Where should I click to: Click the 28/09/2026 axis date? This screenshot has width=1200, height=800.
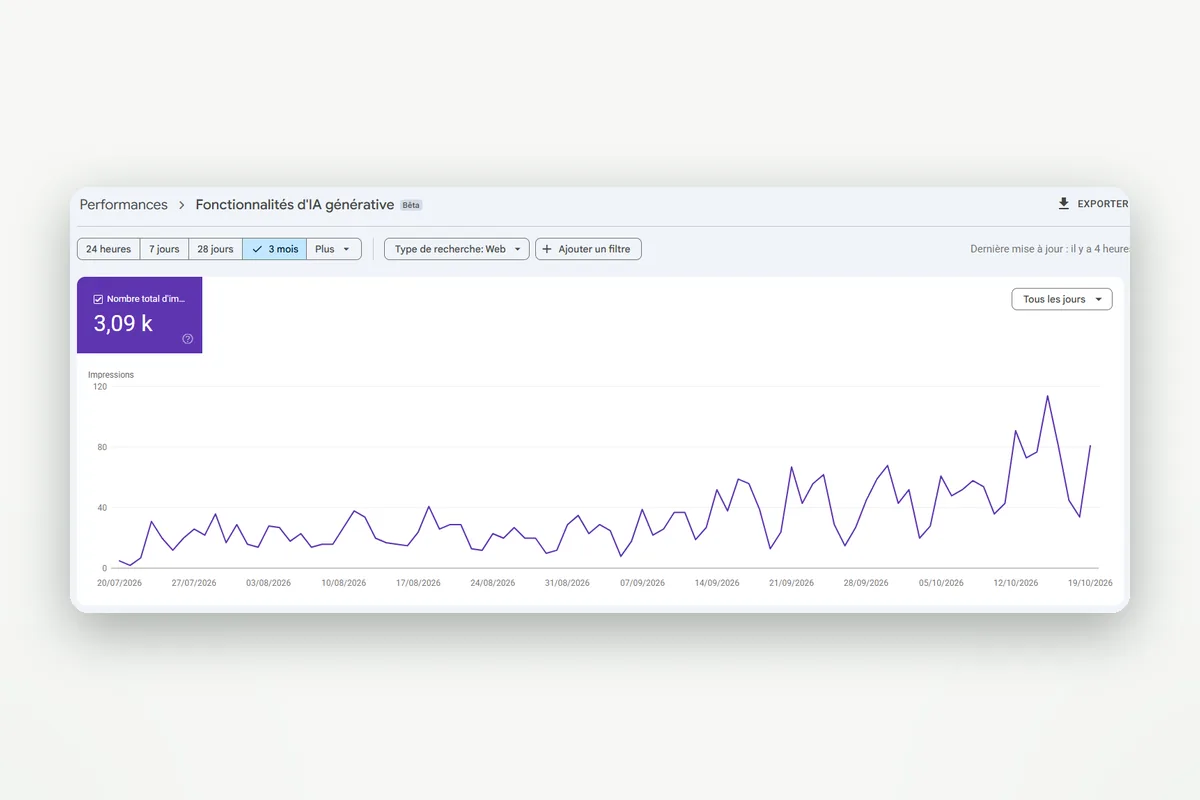pyautogui.click(x=866, y=583)
